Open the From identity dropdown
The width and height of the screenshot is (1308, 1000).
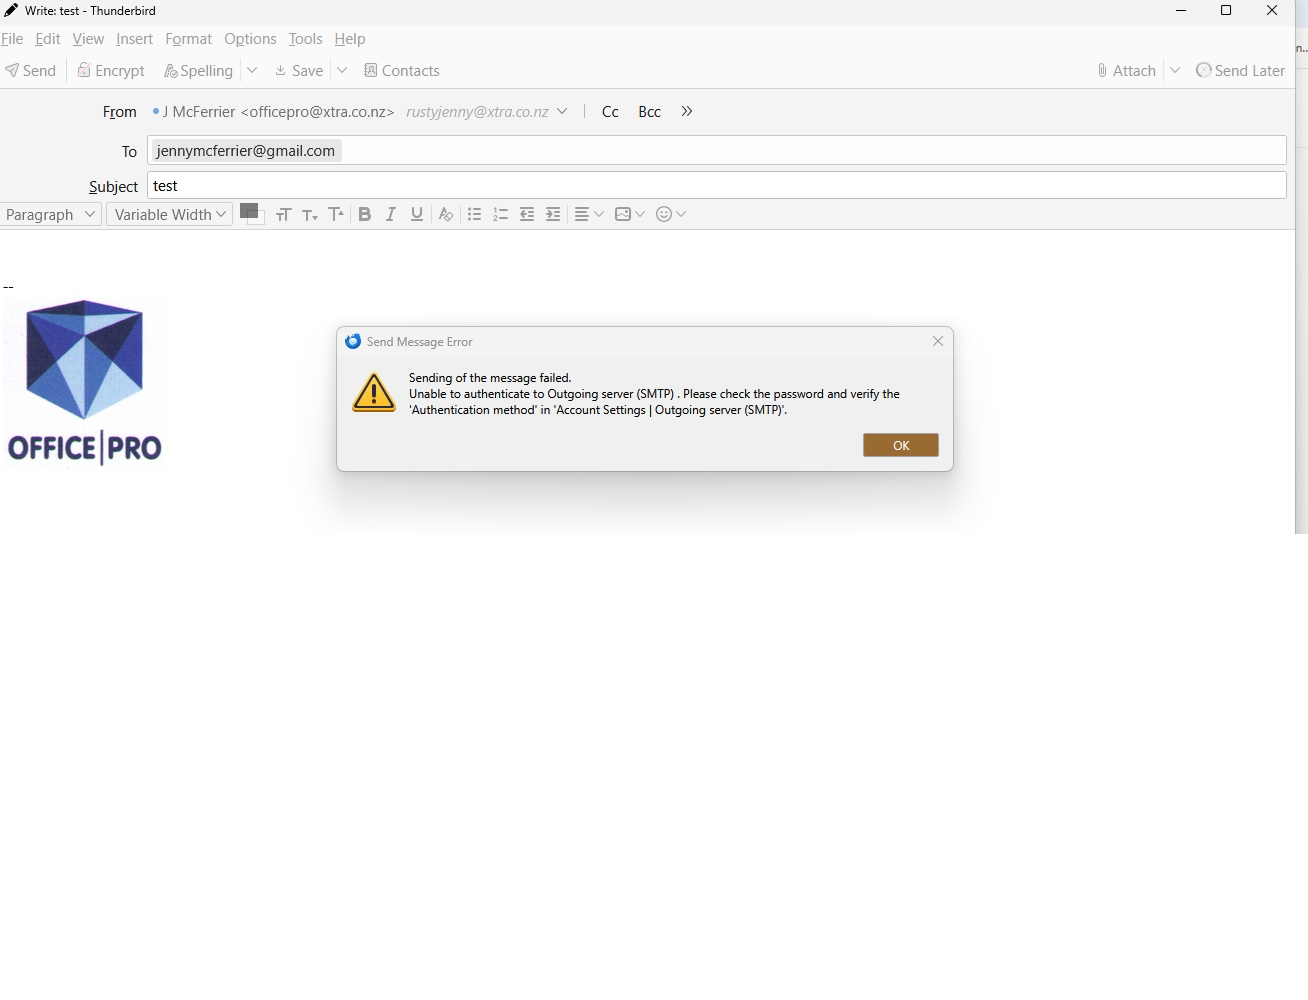[360, 112]
